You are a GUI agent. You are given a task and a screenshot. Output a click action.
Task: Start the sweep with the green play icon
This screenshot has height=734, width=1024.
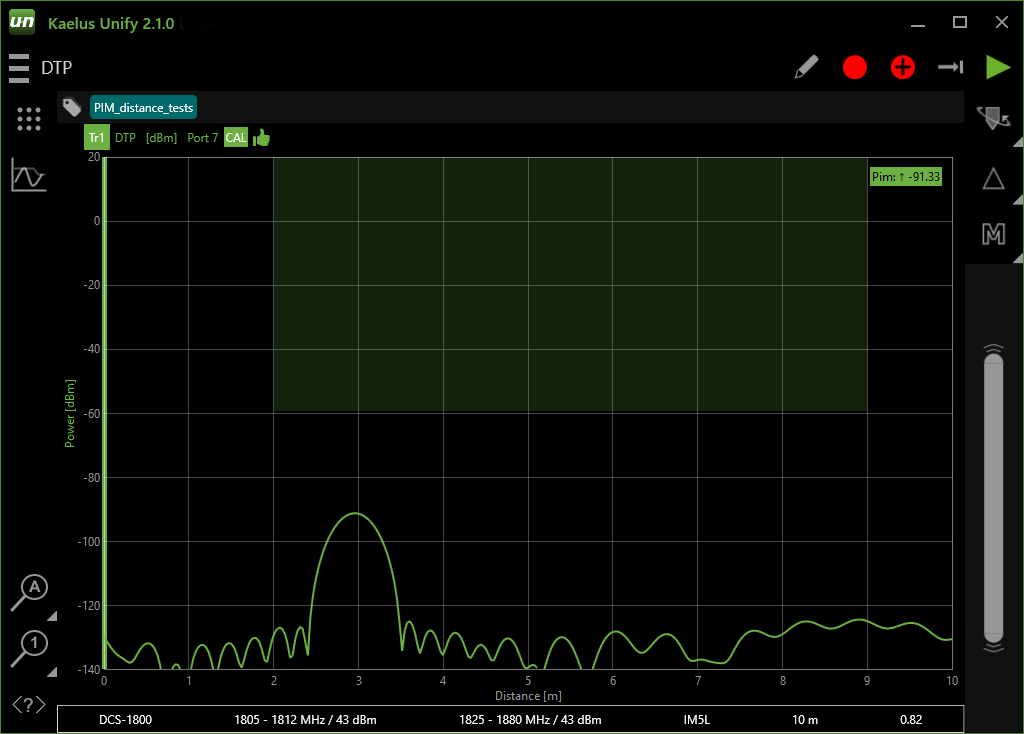(x=996, y=67)
